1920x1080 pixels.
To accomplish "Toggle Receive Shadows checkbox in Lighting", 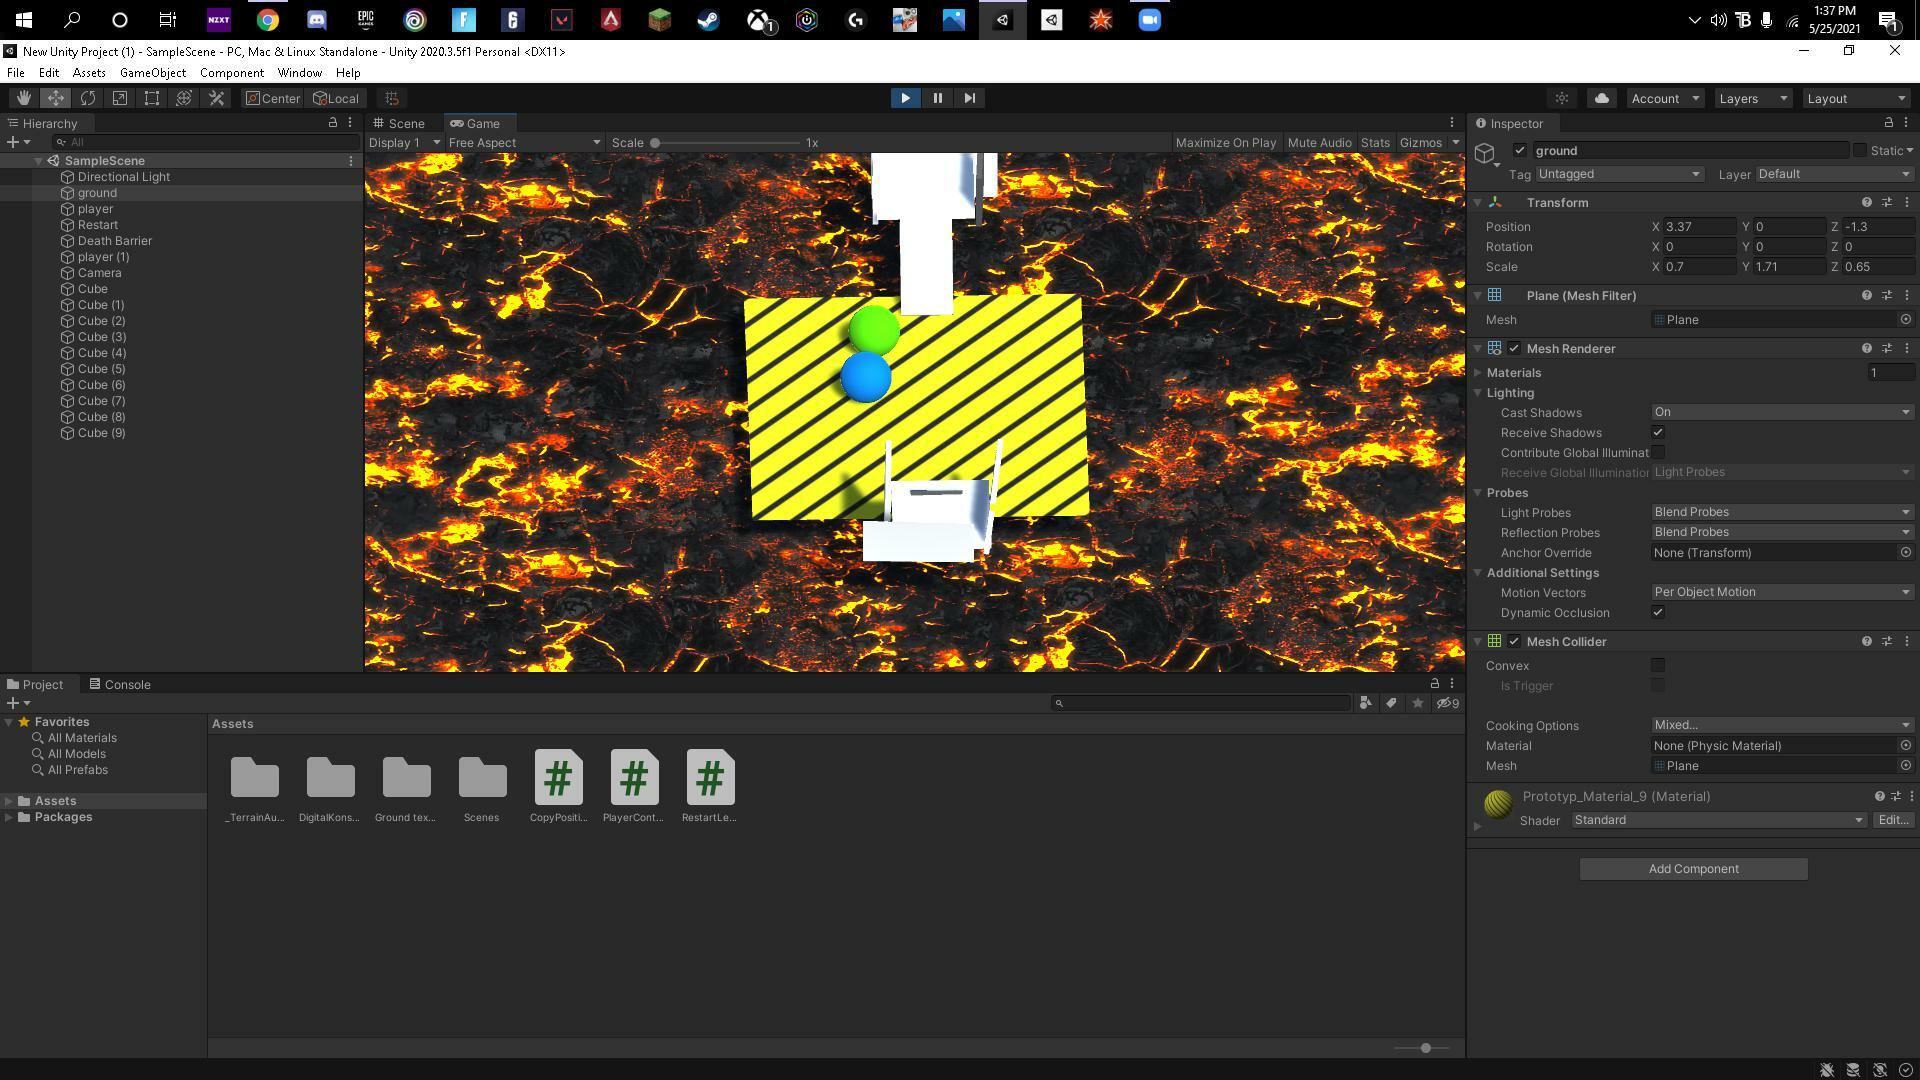I will (1658, 433).
